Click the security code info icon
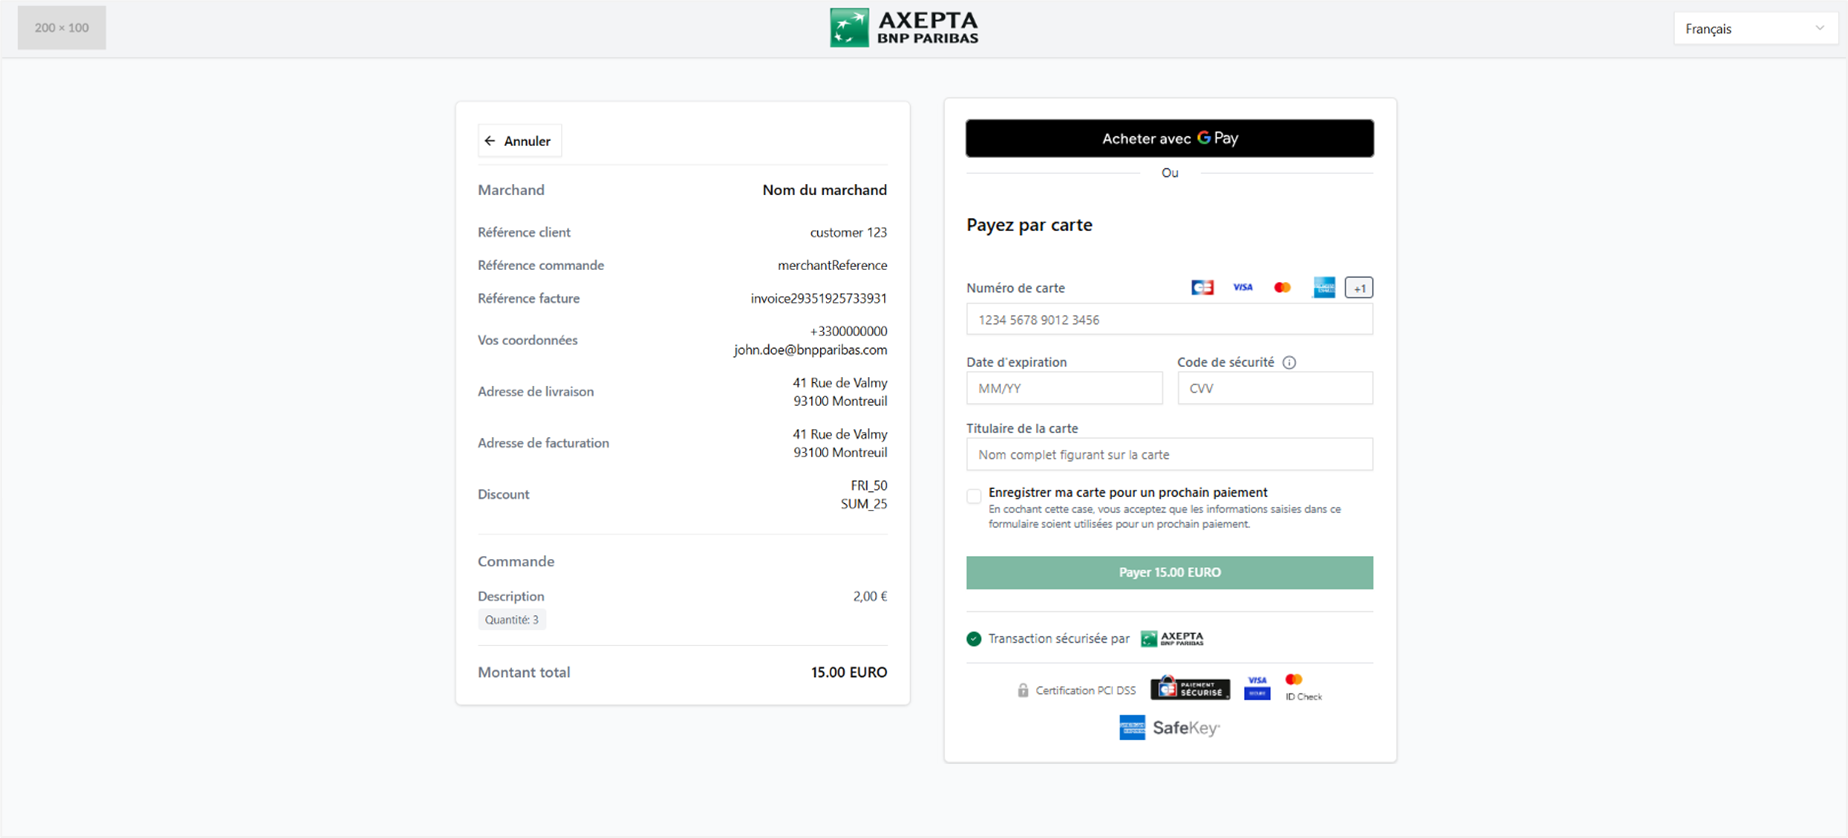 tap(1289, 363)
